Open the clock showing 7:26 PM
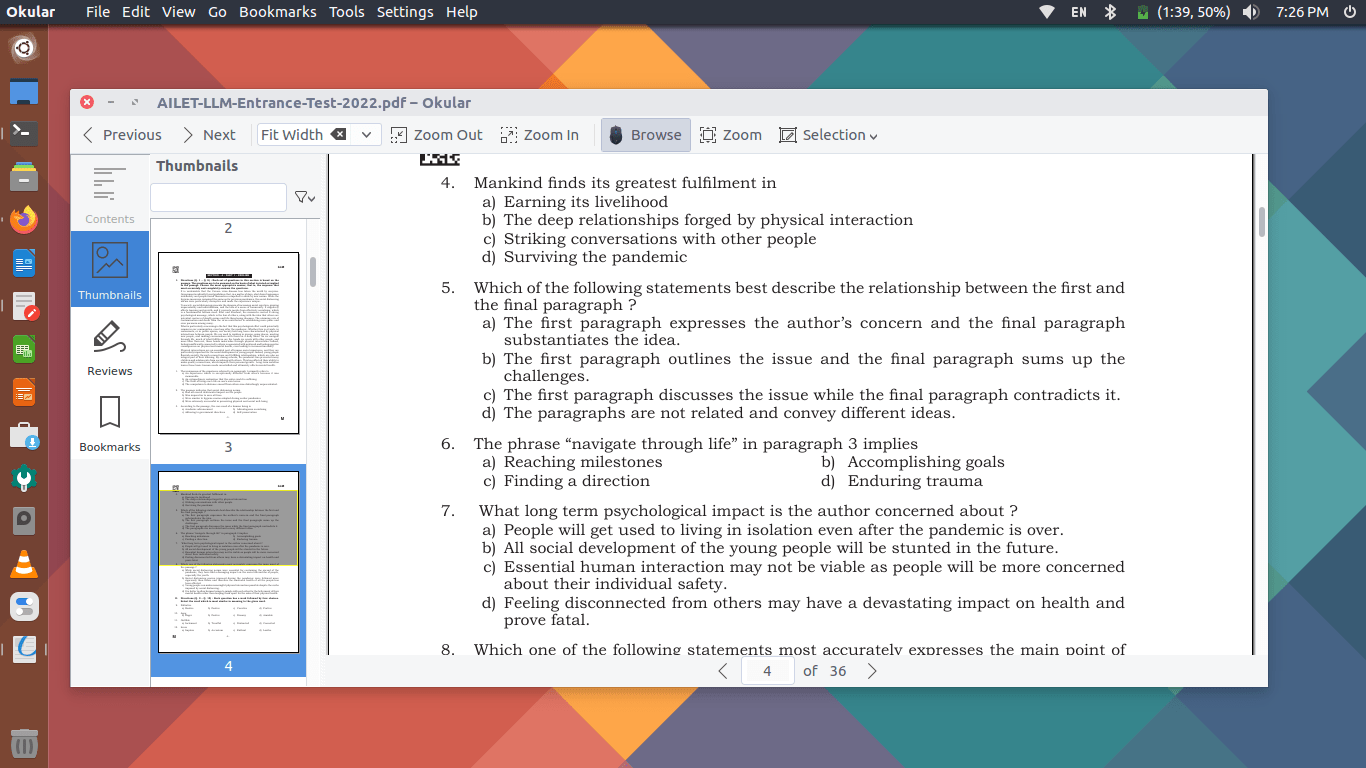This screenshot has height=768, width=1366. pos(1302,12)
